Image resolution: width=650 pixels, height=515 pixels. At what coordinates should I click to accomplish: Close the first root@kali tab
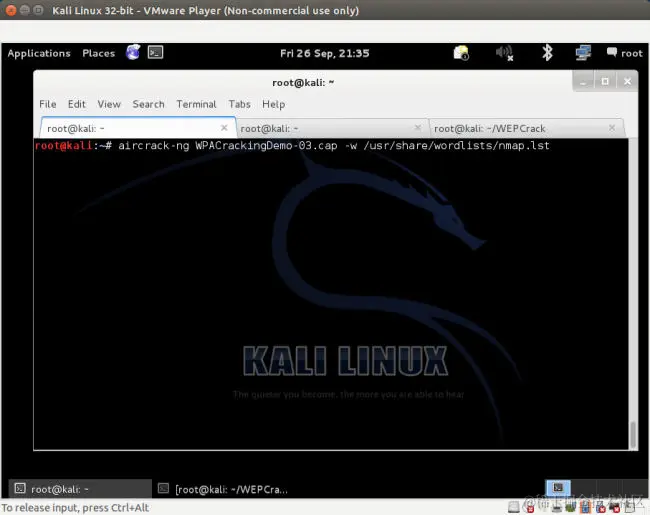point(224,128)
